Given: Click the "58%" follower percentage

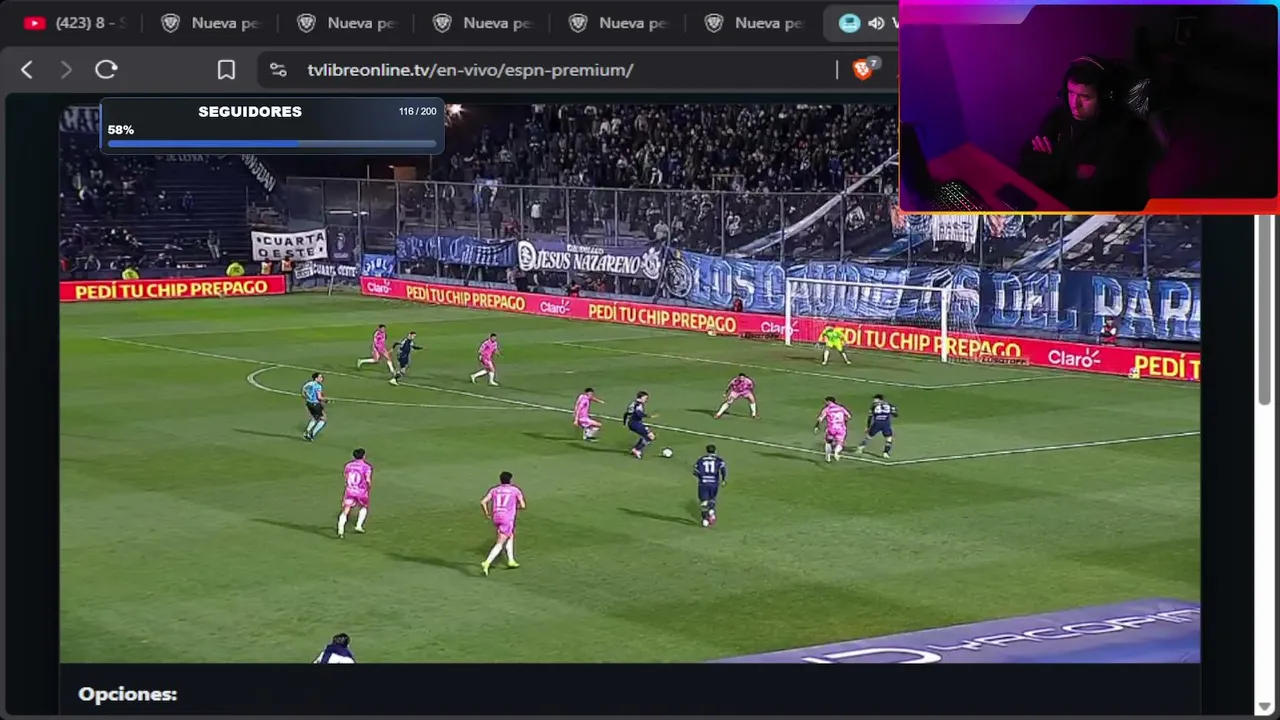Looking at the screenshot, I should click(121, 130).
